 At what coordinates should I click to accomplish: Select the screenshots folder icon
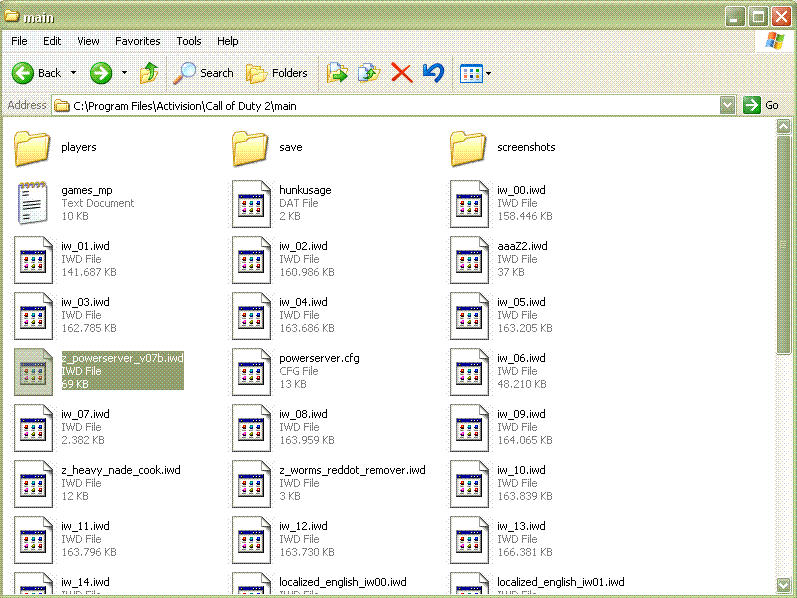coord(468,148)
